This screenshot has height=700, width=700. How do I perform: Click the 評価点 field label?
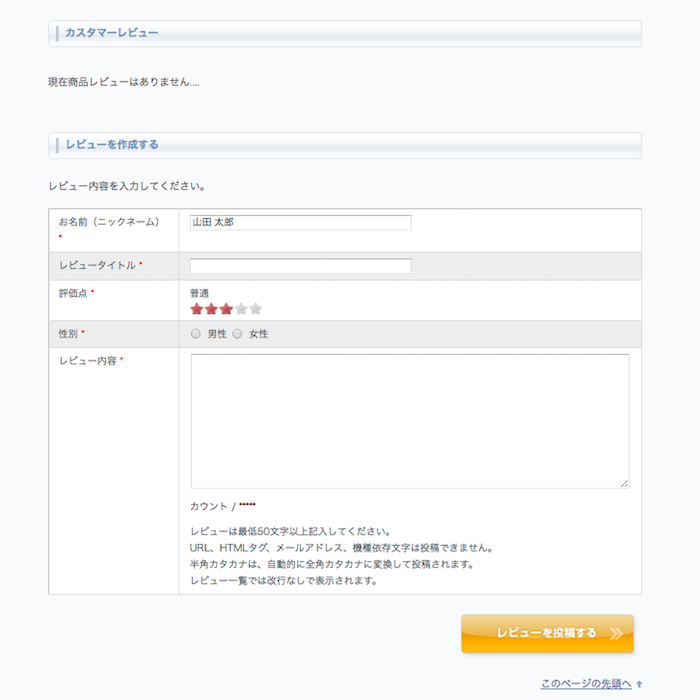click(x=73, y=293)
